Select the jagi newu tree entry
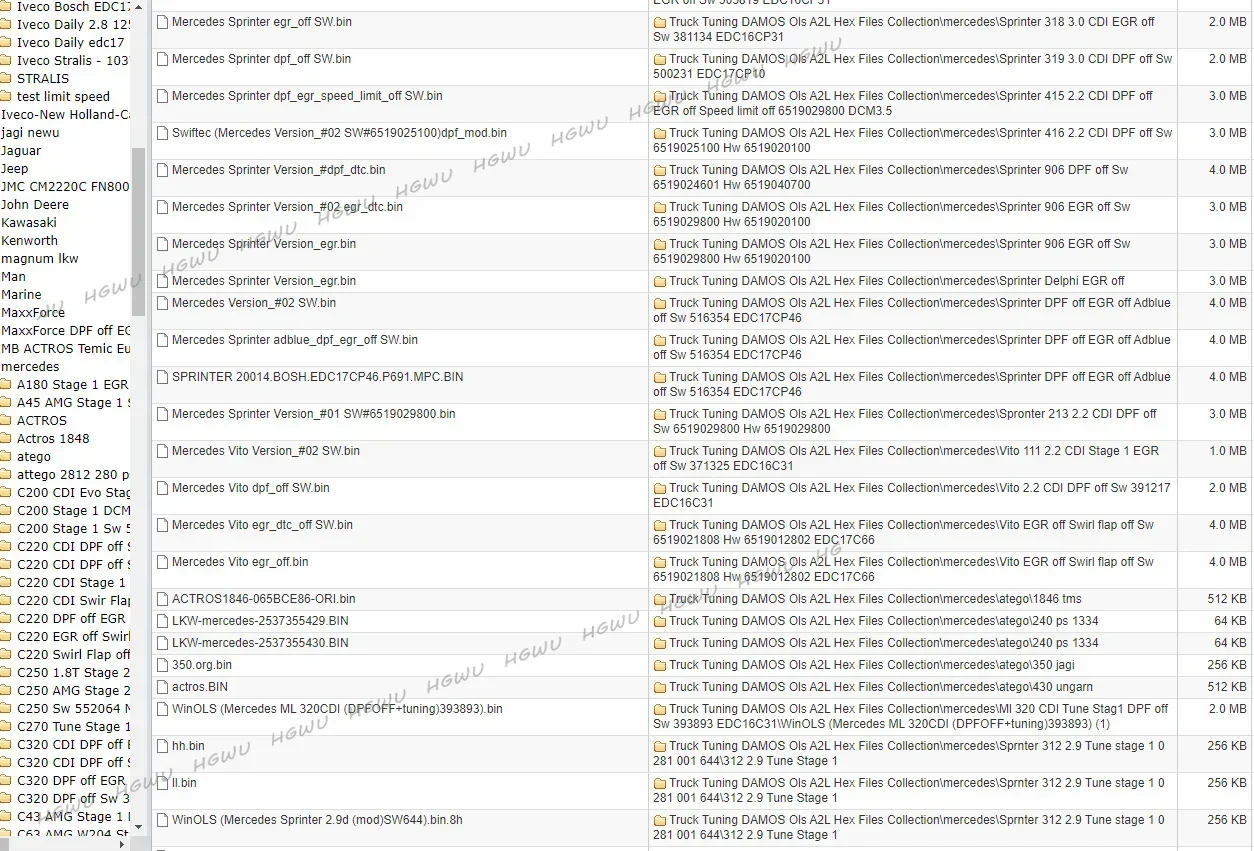Viewport: 1254px width, 851px height. click(x=30, y=132)
